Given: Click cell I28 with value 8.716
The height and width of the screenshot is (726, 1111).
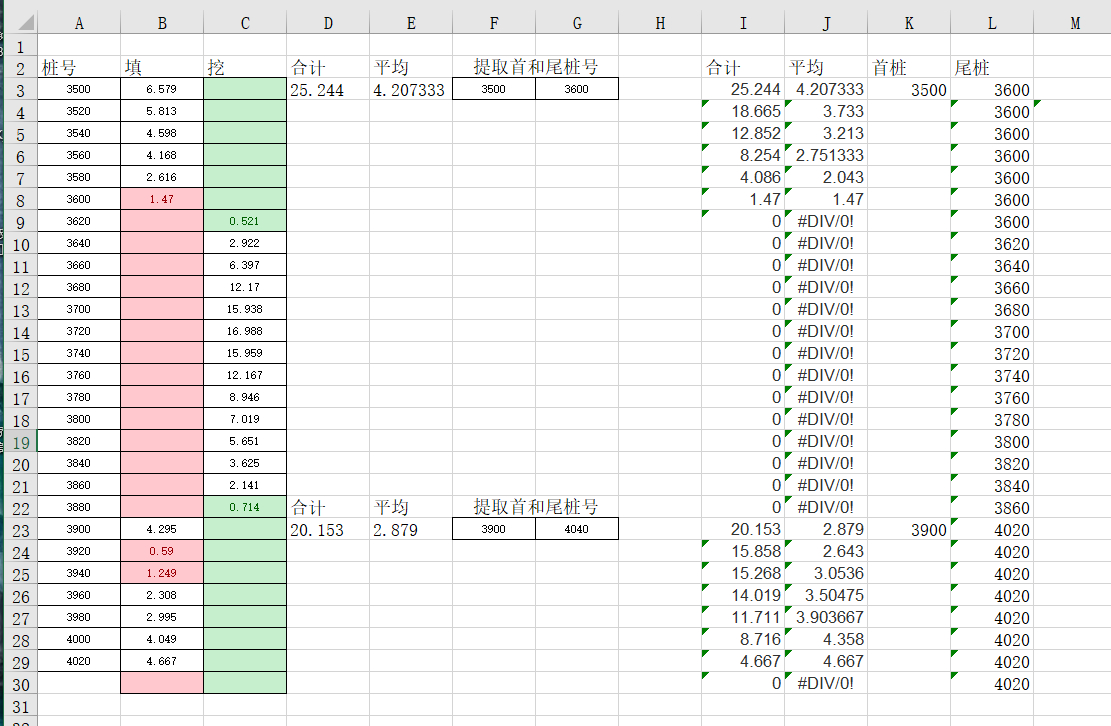Looking at the screenshot, I should coord(743,639).
